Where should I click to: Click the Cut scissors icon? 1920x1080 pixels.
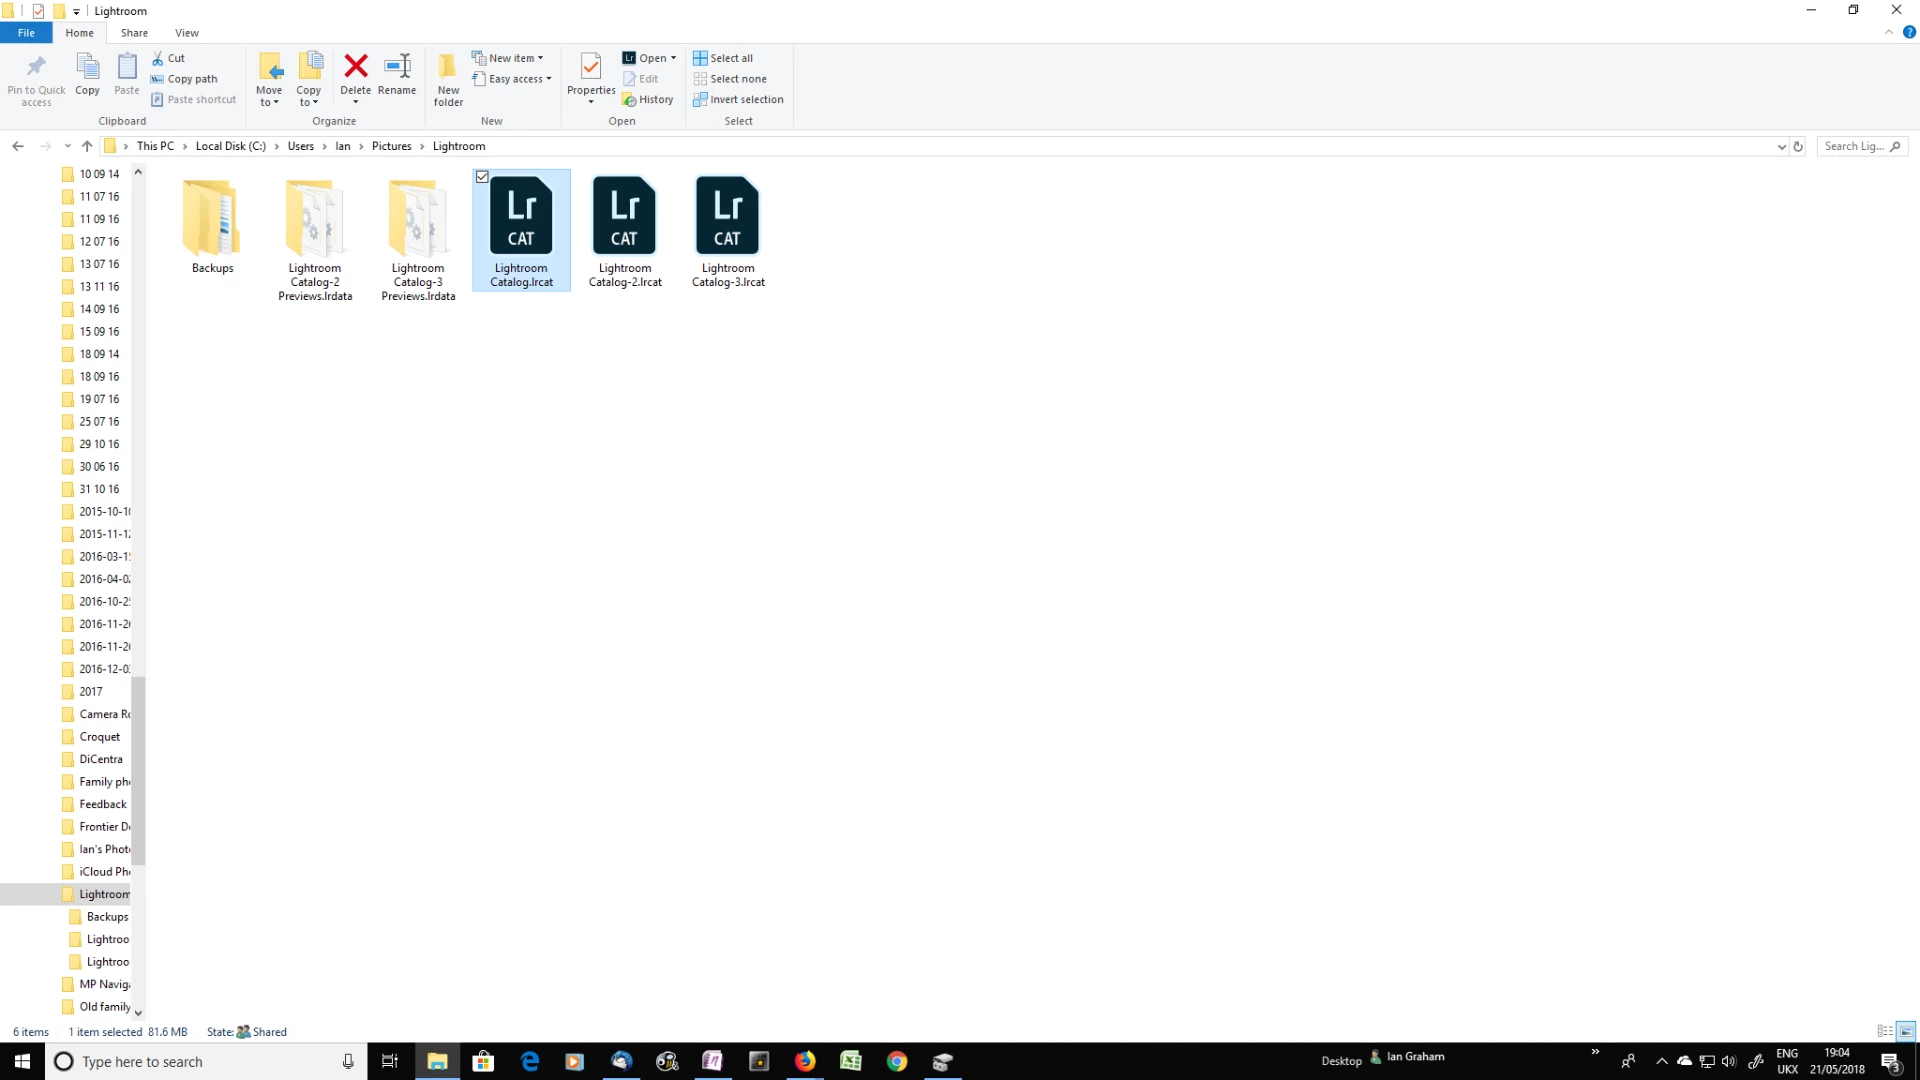[x=158, y=58]
